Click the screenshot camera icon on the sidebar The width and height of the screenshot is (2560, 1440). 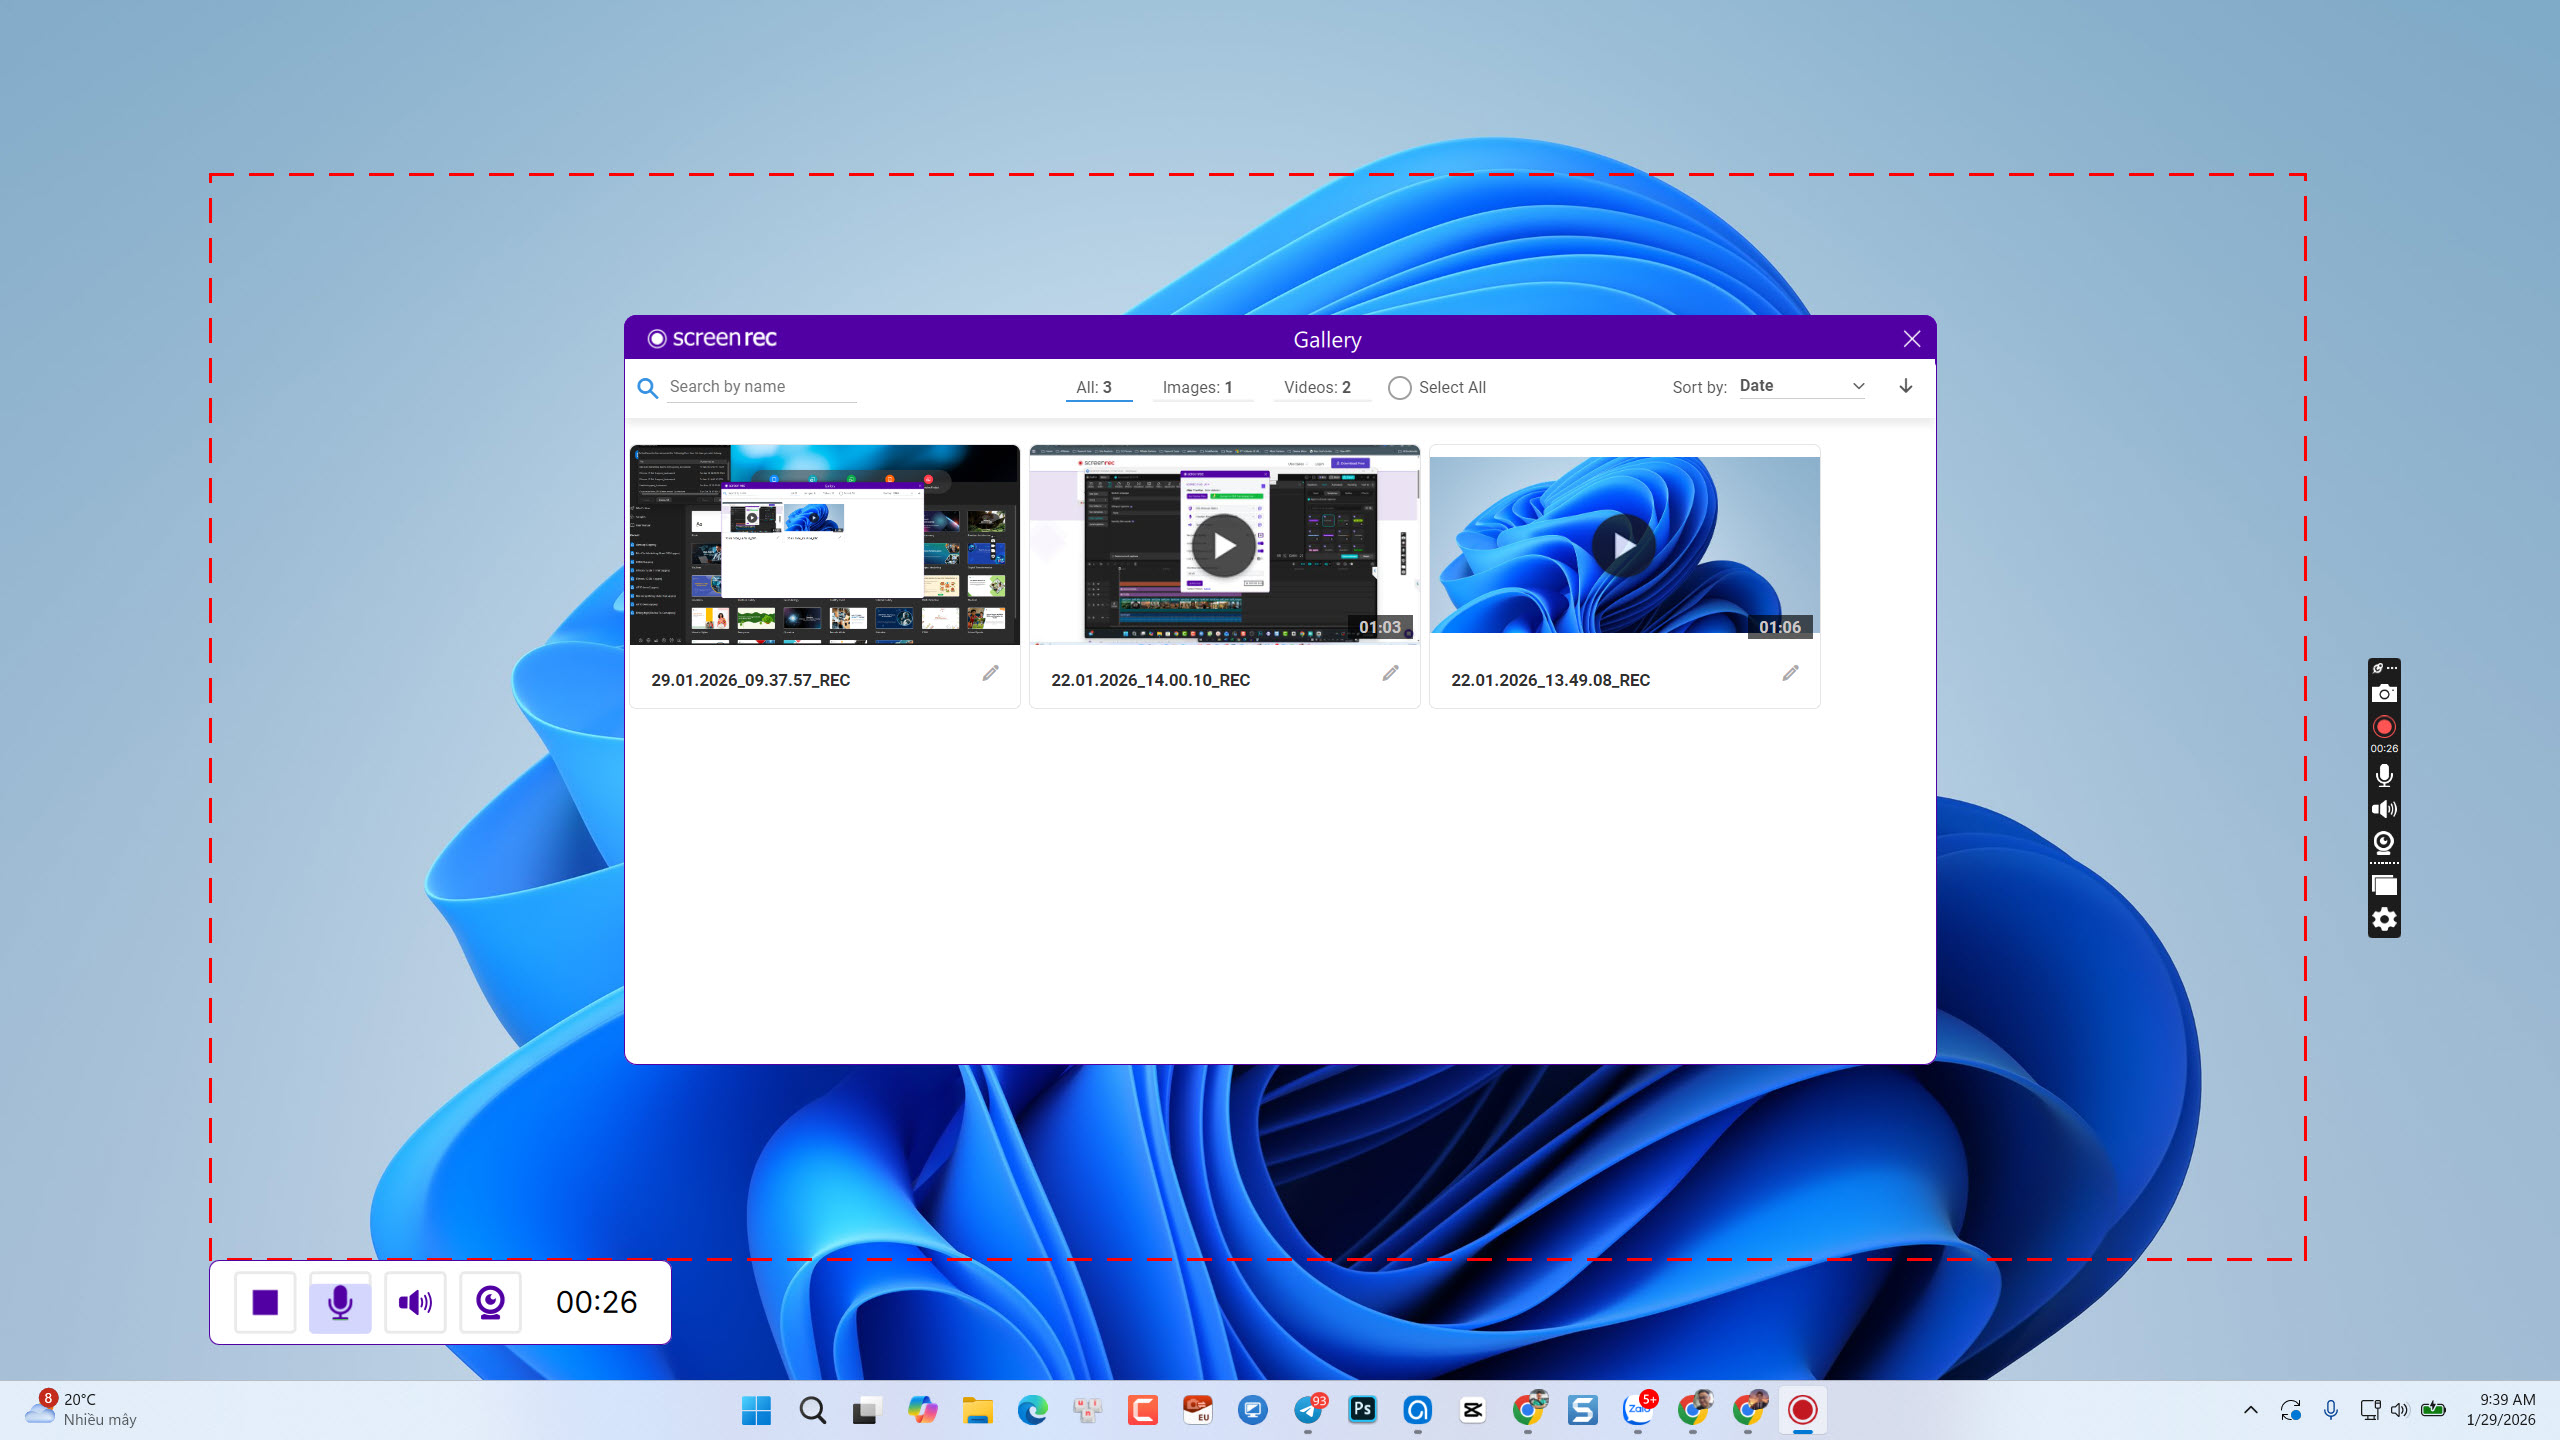[x=2384, y=693]
